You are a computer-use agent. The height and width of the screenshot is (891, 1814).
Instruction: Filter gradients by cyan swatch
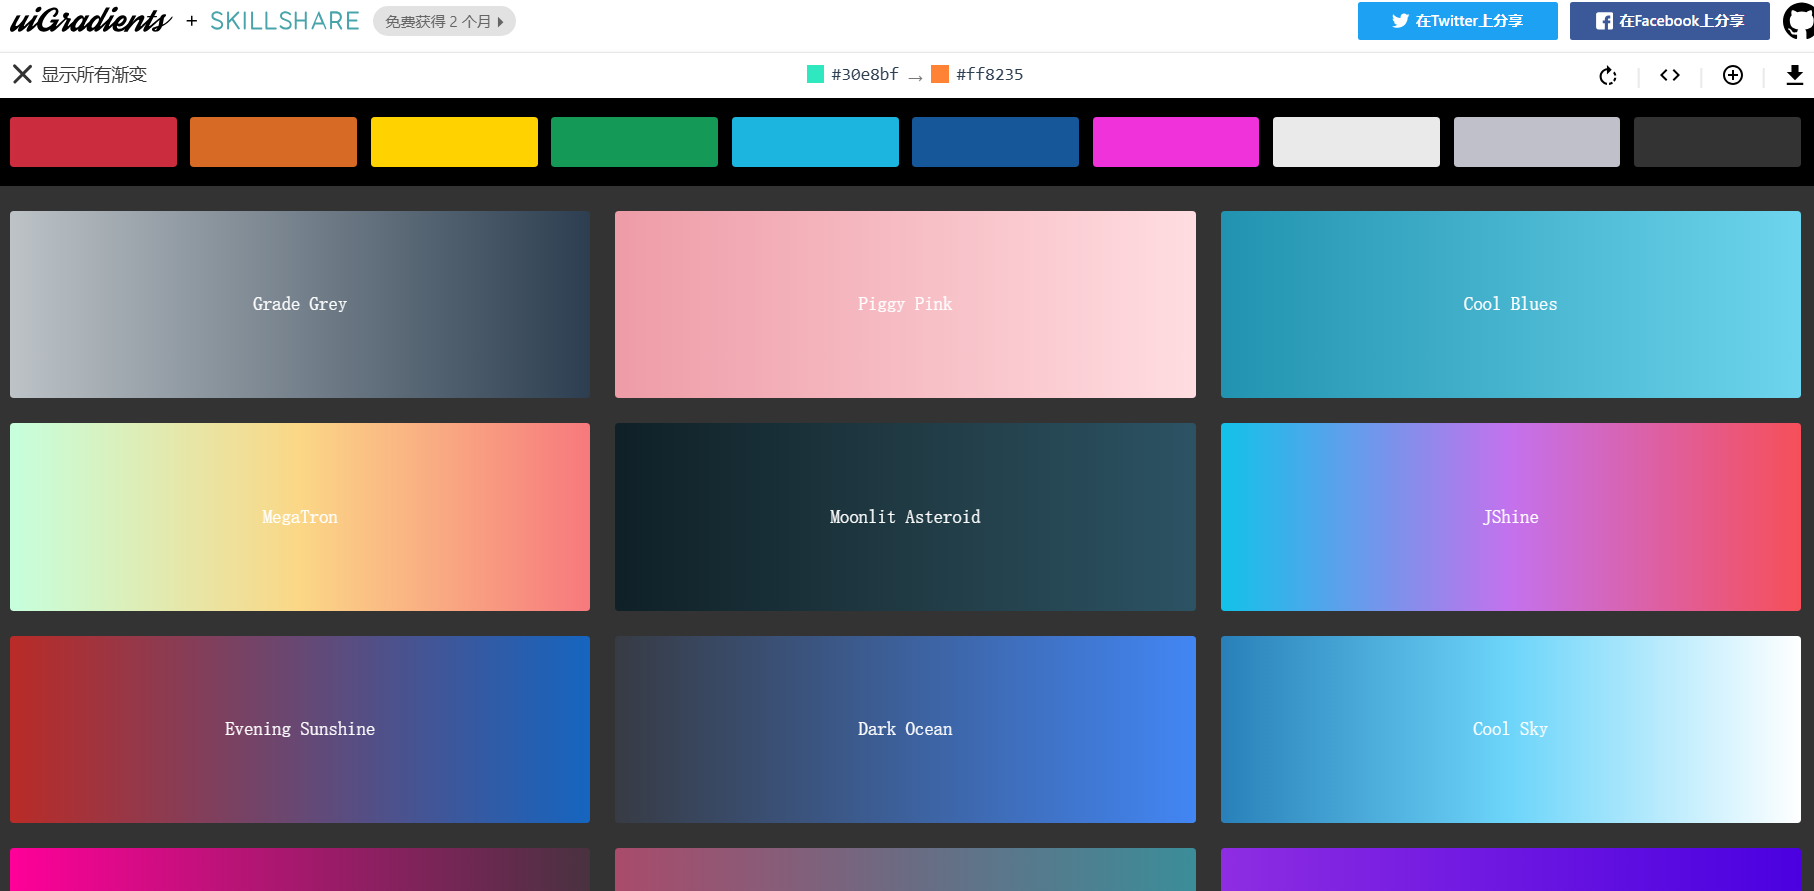pos(815,142)
